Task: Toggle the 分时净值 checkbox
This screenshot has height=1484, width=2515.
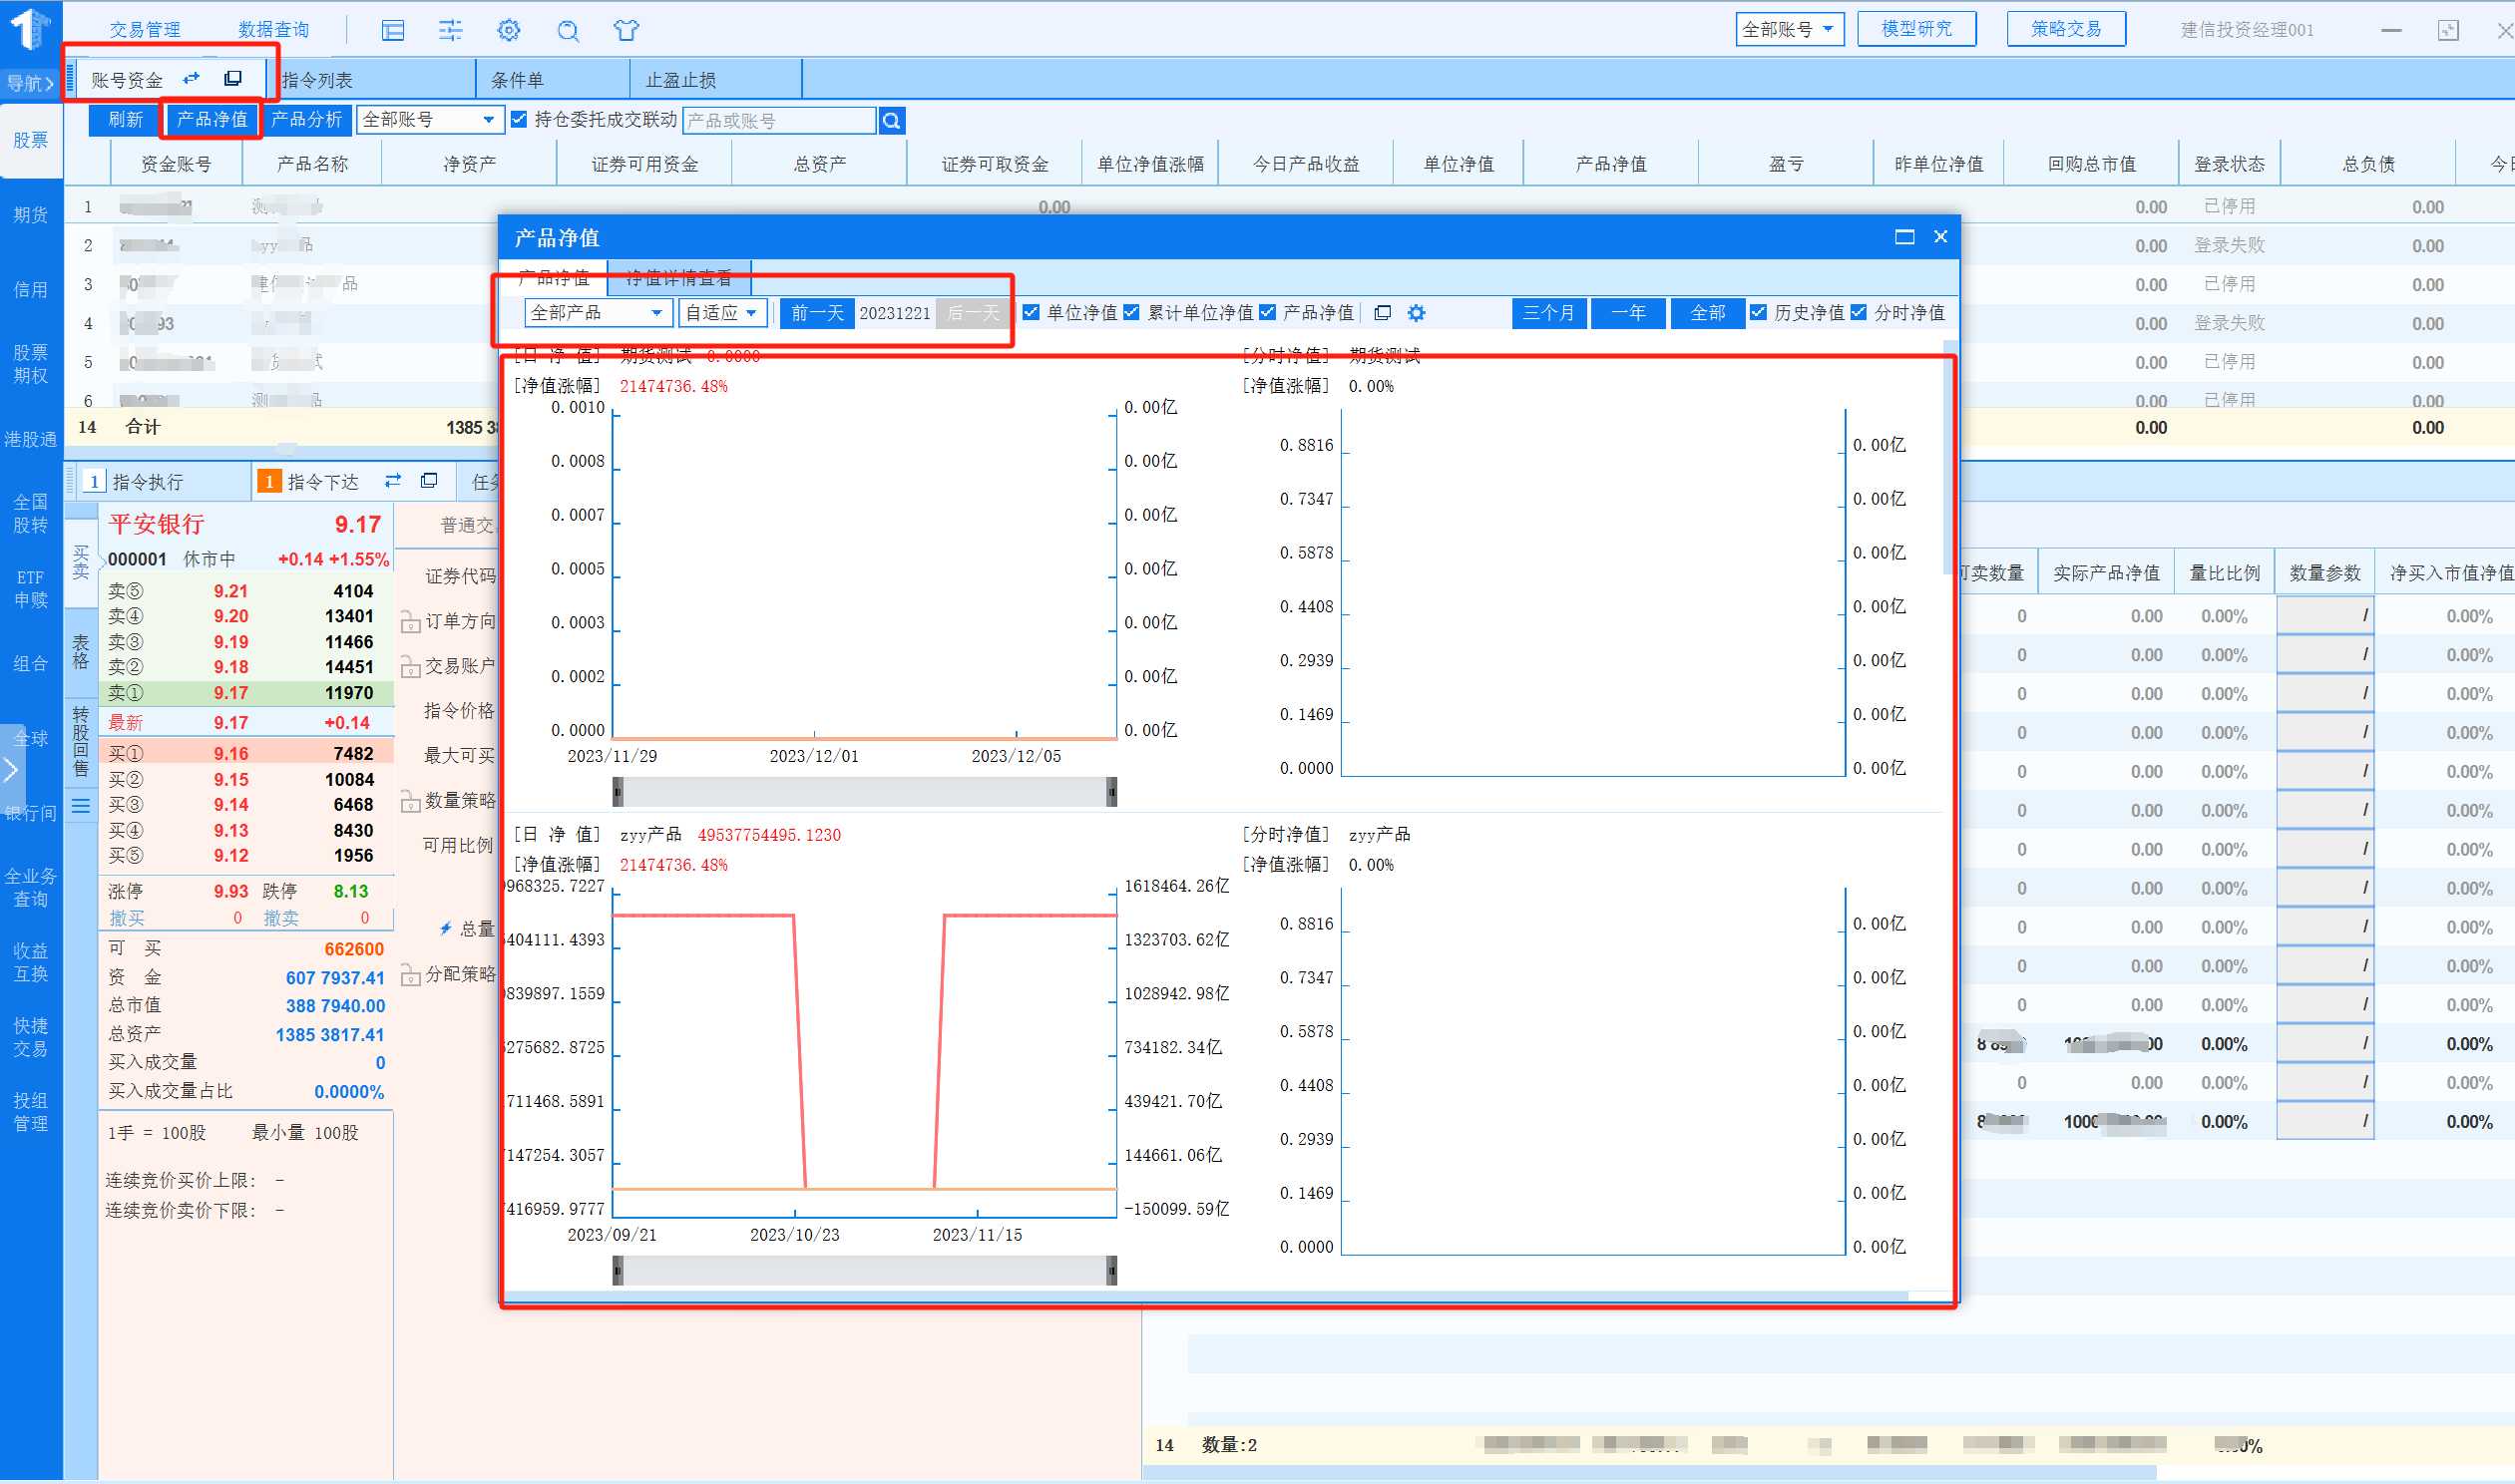Action: coord(1858,313)
